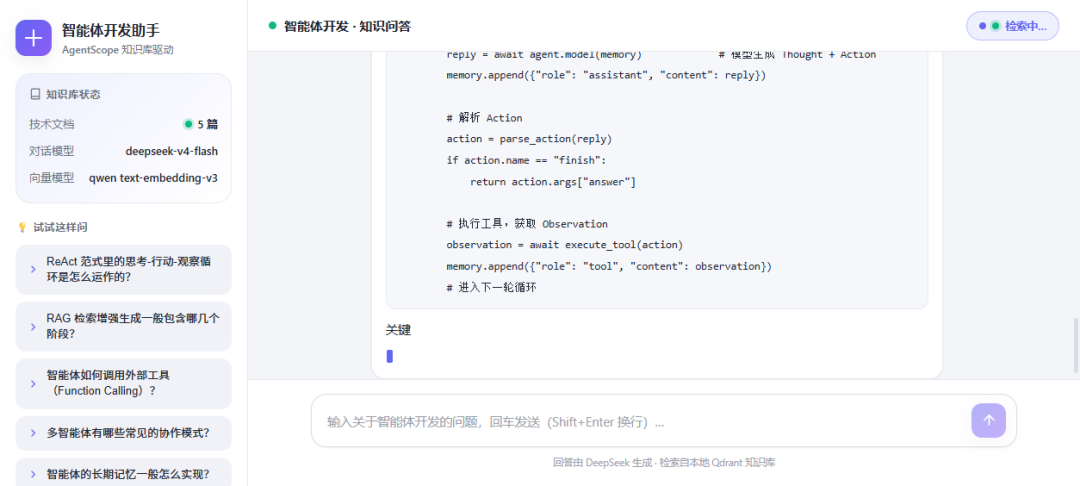Click the book icon beside 知识库状态
Viewport: 1080px width, 486px height.
tap(34, 94)
